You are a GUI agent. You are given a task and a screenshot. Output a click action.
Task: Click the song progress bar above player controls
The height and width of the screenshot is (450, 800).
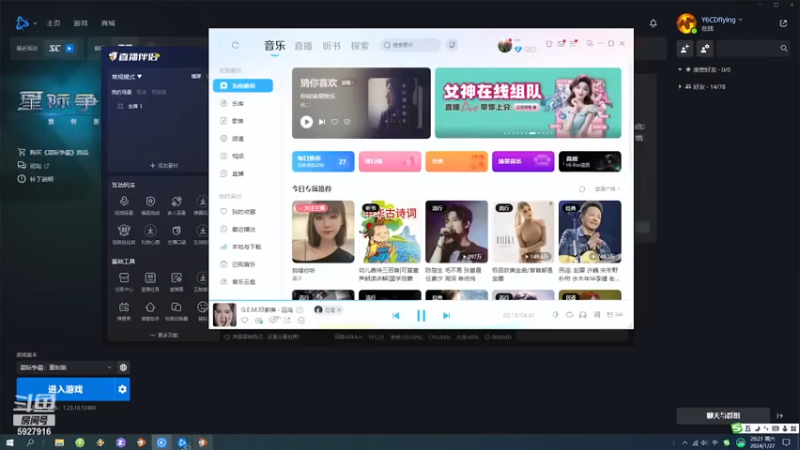pyautogui.click(x=421, y=300)
